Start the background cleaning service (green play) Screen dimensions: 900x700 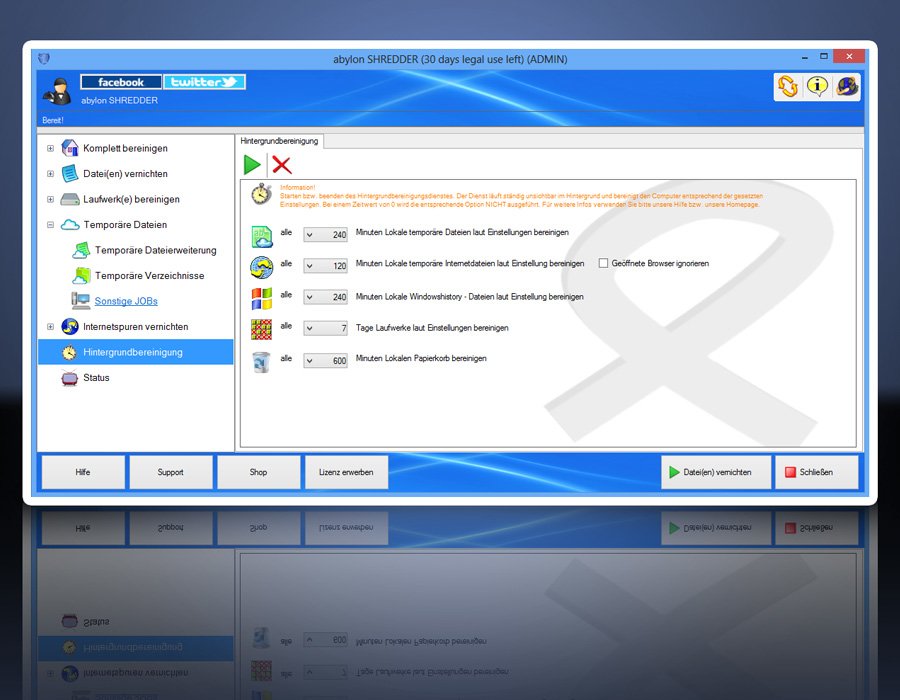point(252,165)
